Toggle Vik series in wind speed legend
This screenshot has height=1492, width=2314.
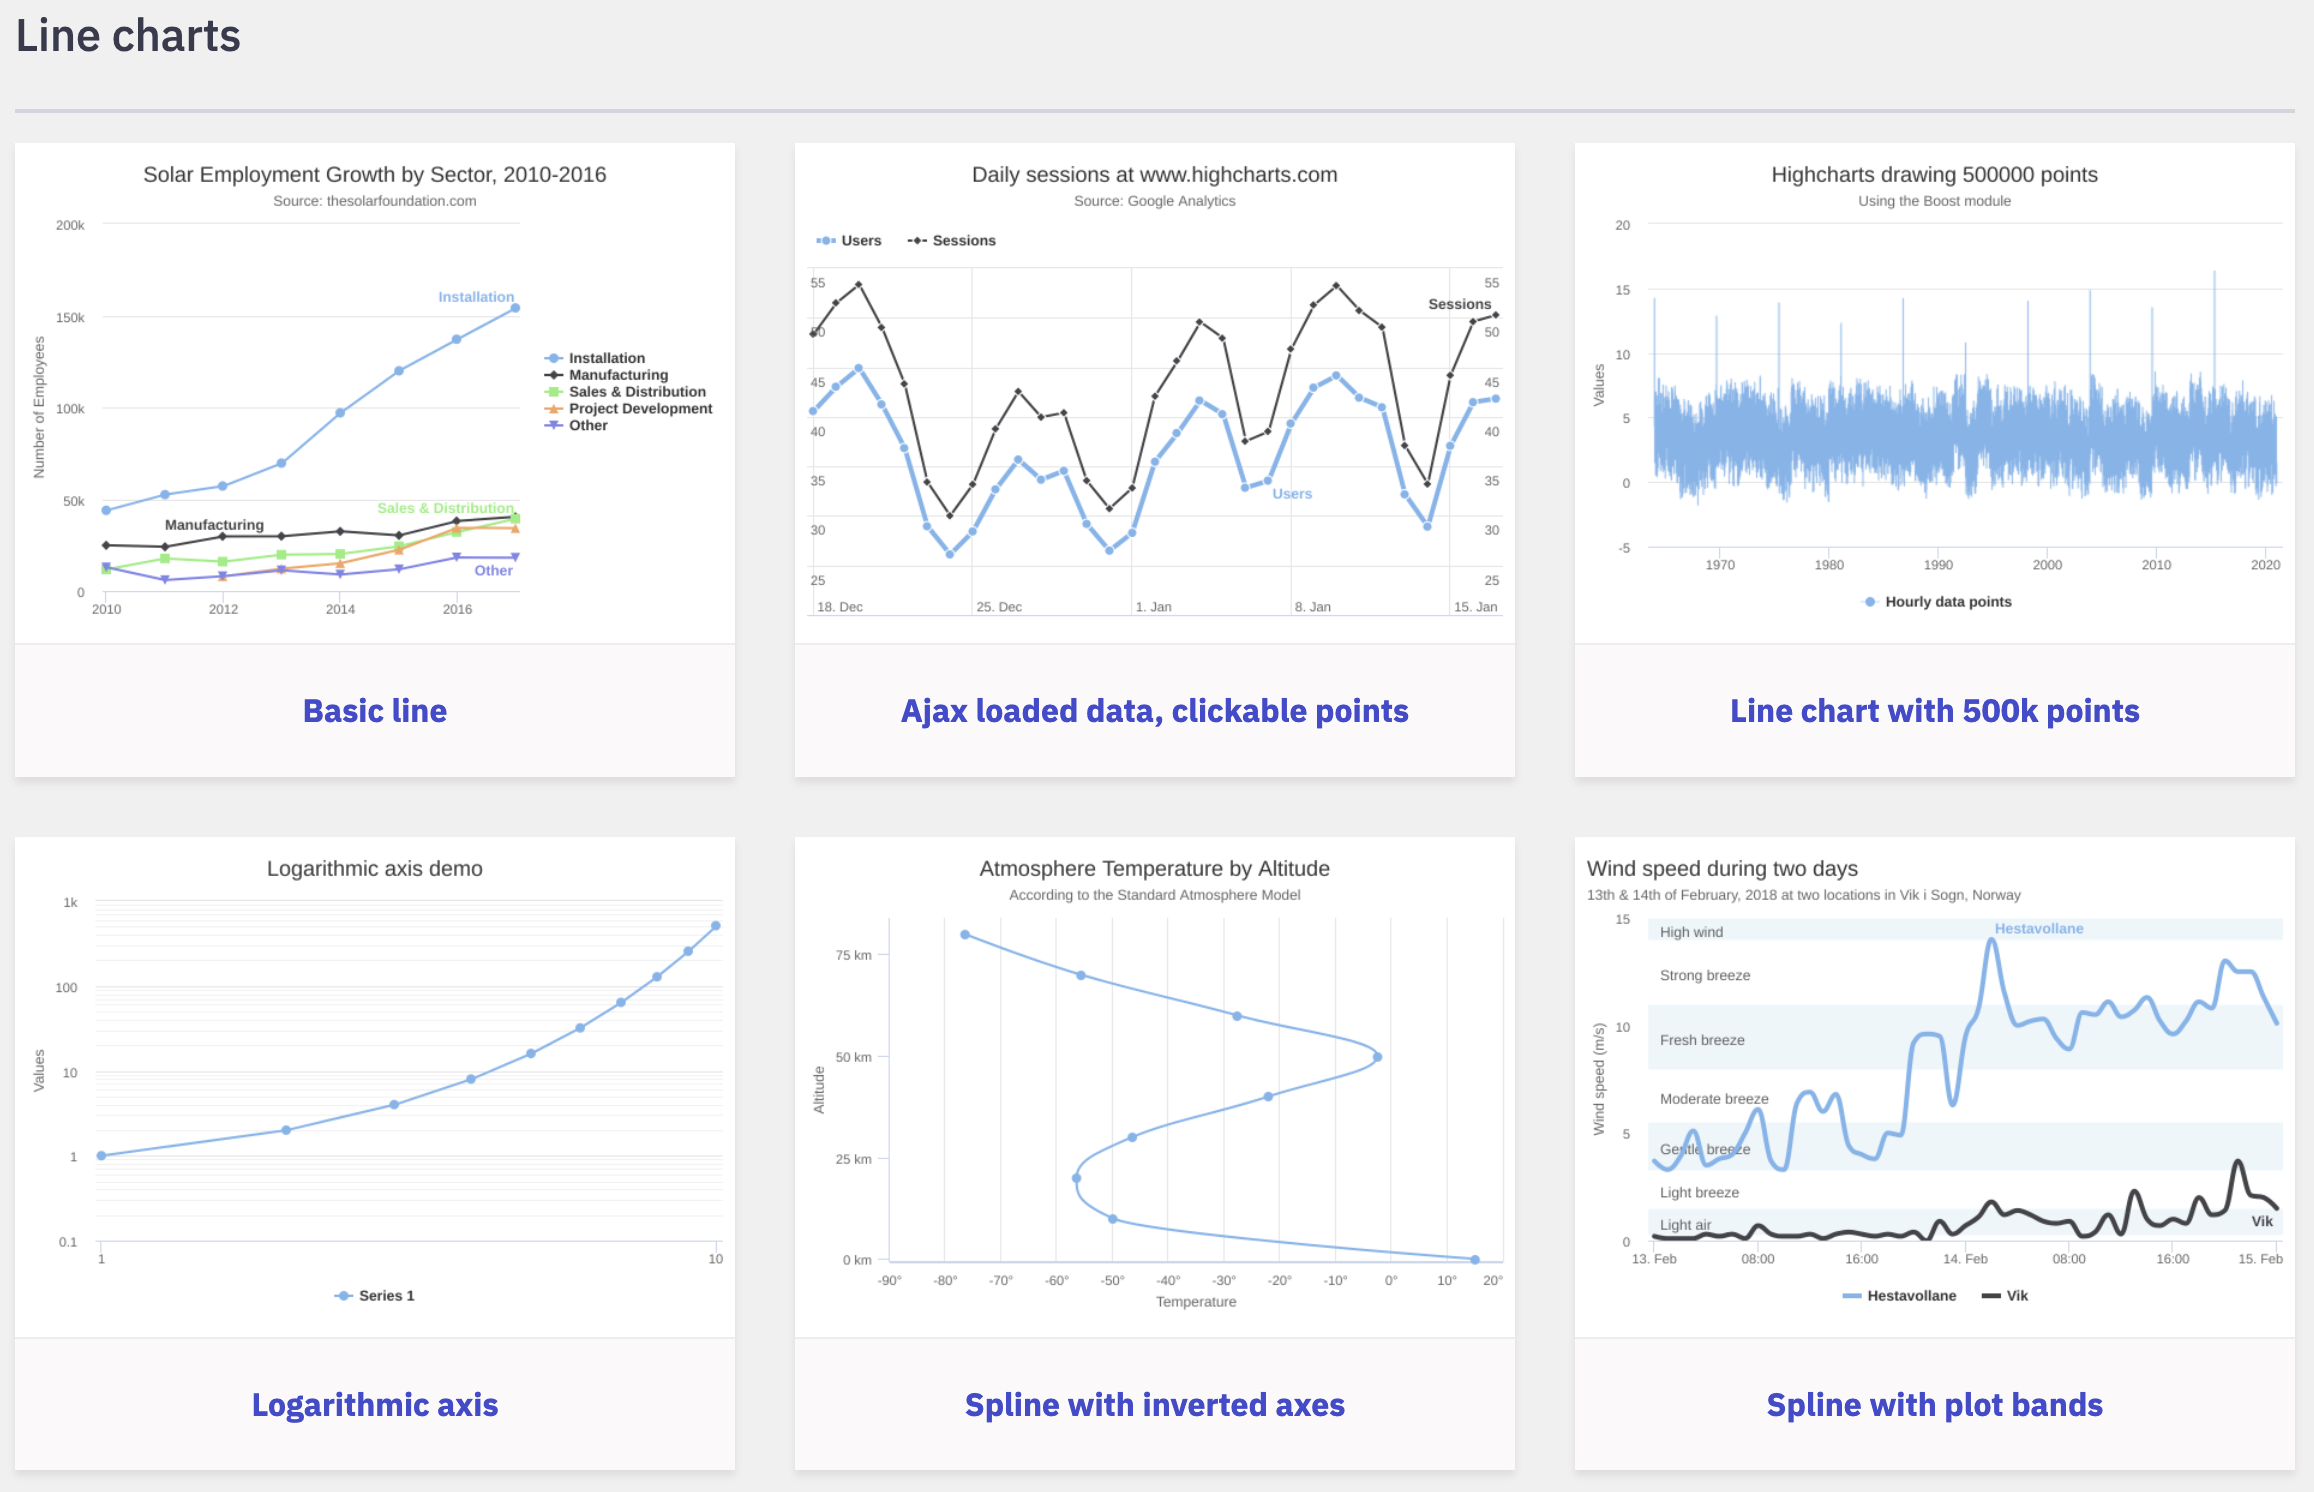(x=2017, y=1296)
